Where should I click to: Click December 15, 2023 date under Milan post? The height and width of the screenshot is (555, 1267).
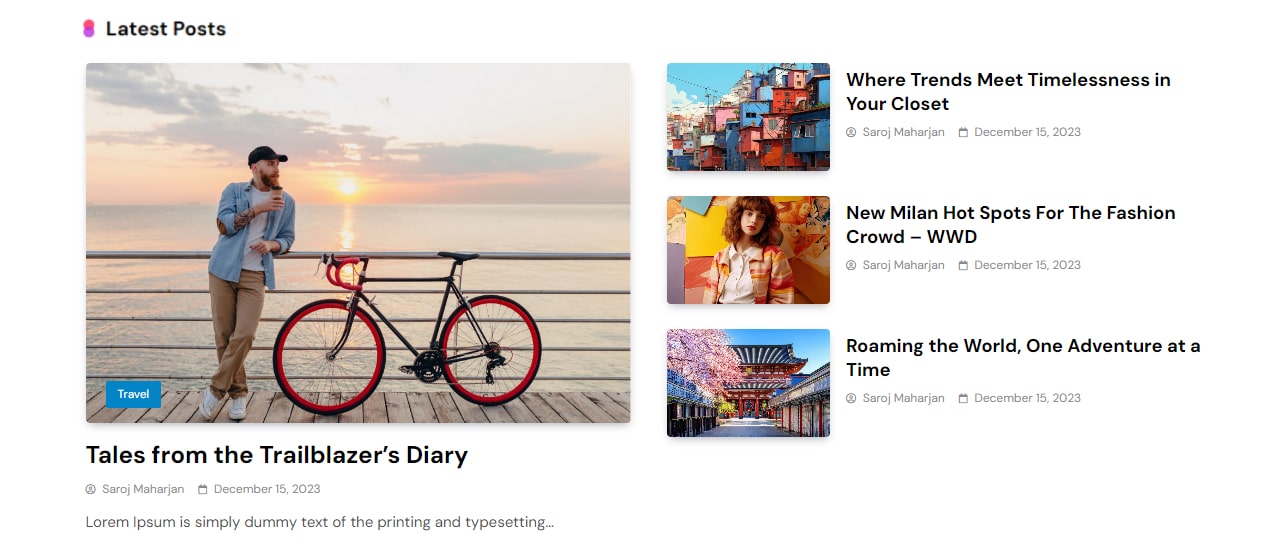(x=1027, y=265)
